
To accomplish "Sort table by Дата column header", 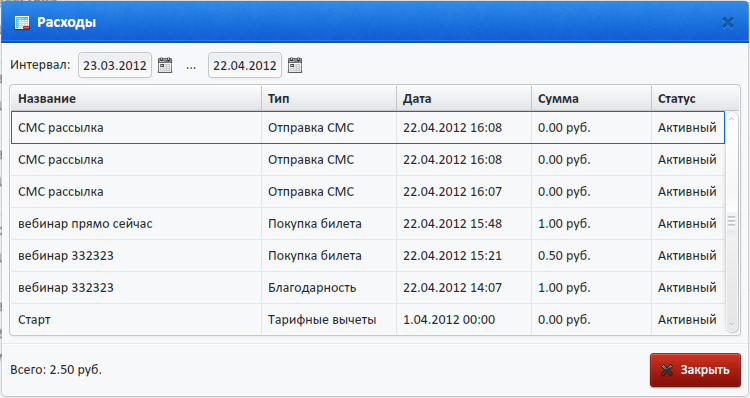I will tap(464, 99).
